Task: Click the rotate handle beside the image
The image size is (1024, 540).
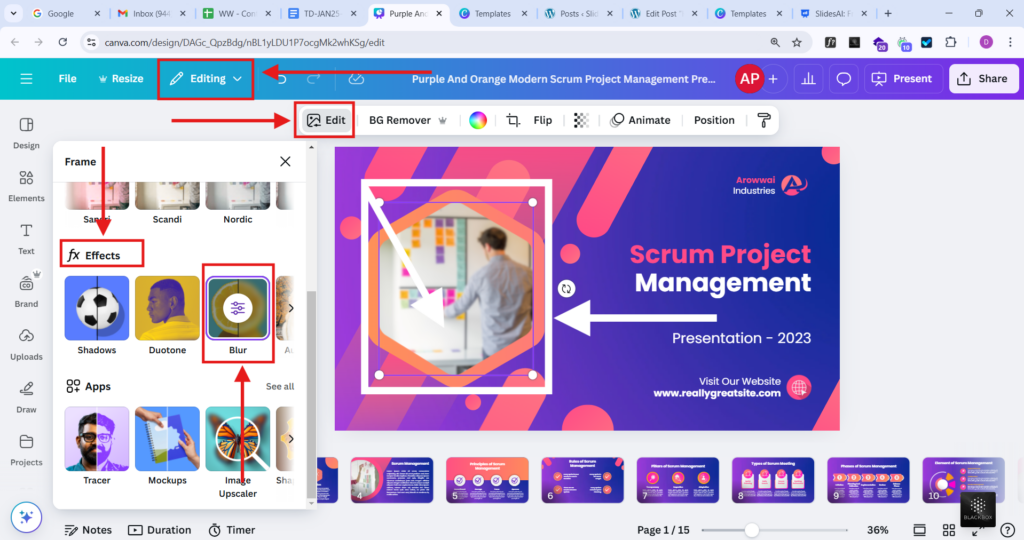Action: pos(566,289)
